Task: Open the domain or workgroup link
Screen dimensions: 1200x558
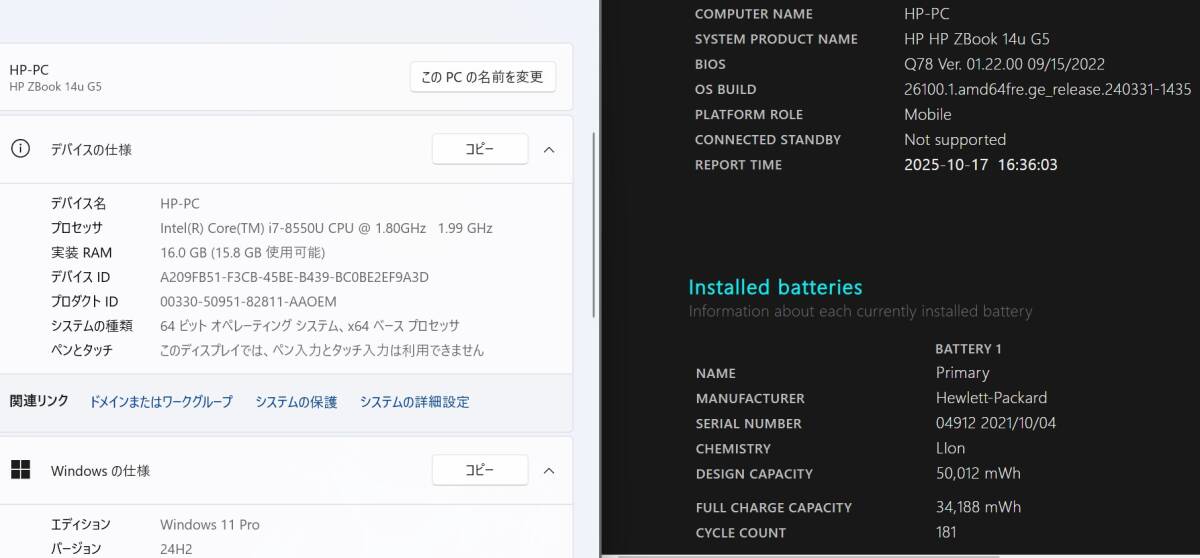Action: (x=161, y=402)
